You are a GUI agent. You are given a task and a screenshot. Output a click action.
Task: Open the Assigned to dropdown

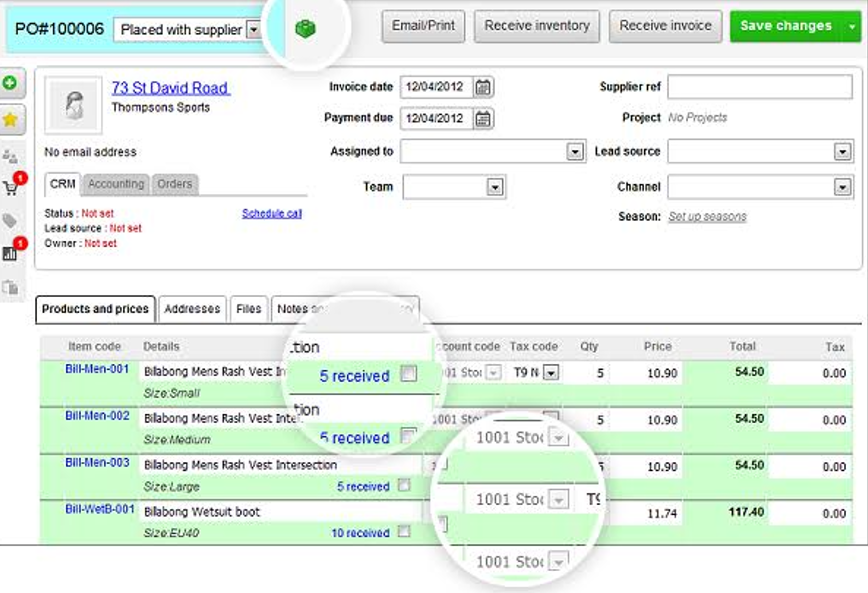(x=575, y=152)
